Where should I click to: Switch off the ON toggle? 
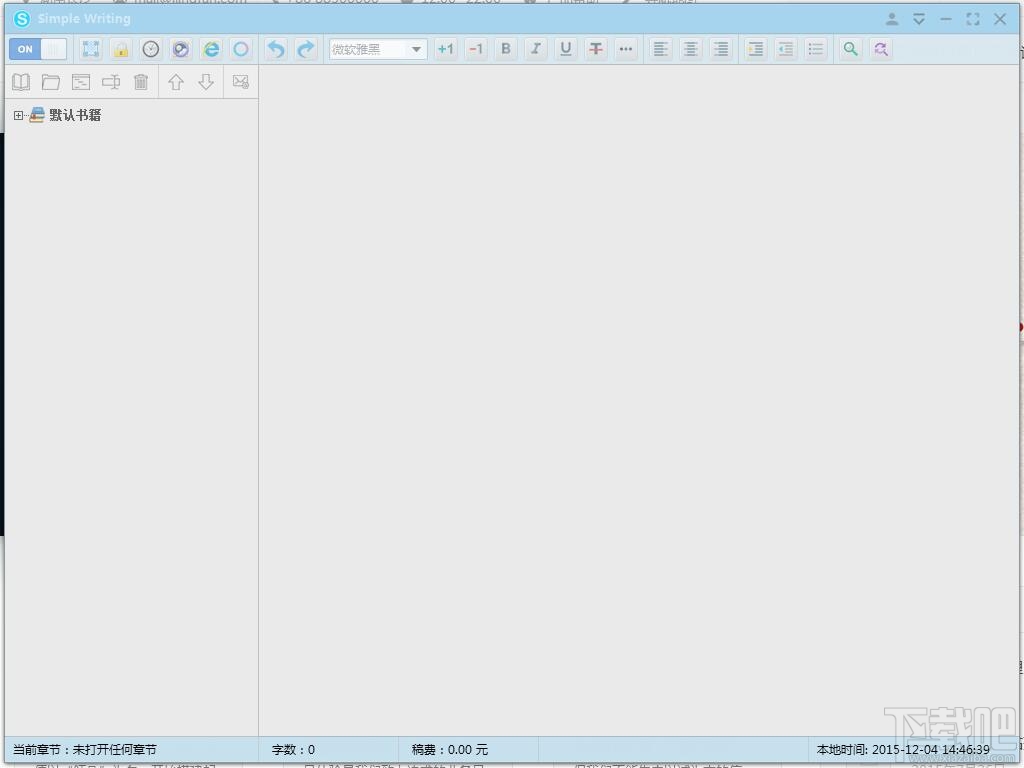tap(38, 49)
